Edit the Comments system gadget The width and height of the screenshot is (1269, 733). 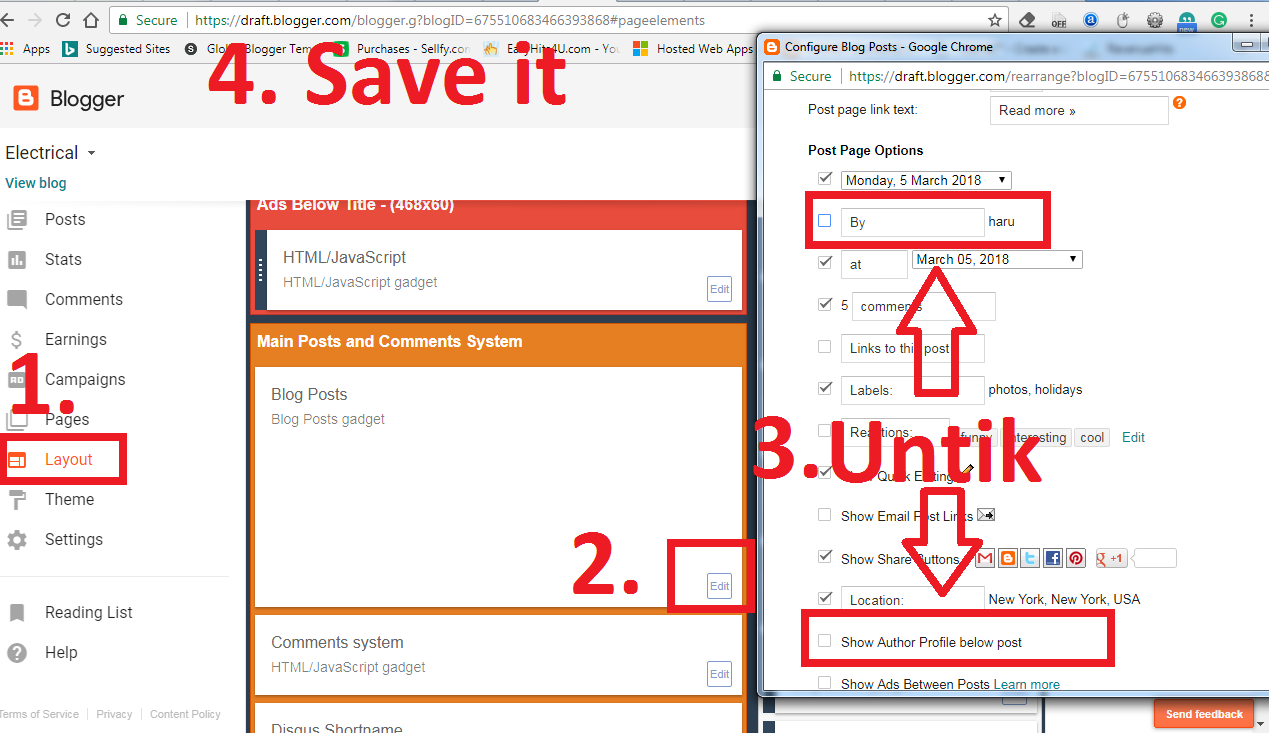tap(720, 674)
